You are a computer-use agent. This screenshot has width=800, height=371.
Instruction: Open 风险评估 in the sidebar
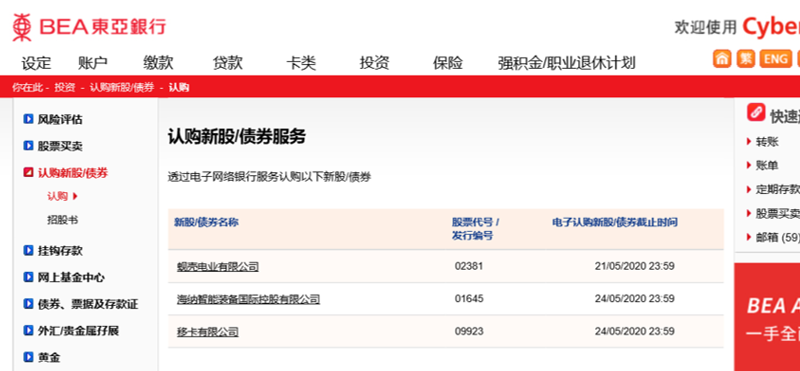tap(60, 120)
